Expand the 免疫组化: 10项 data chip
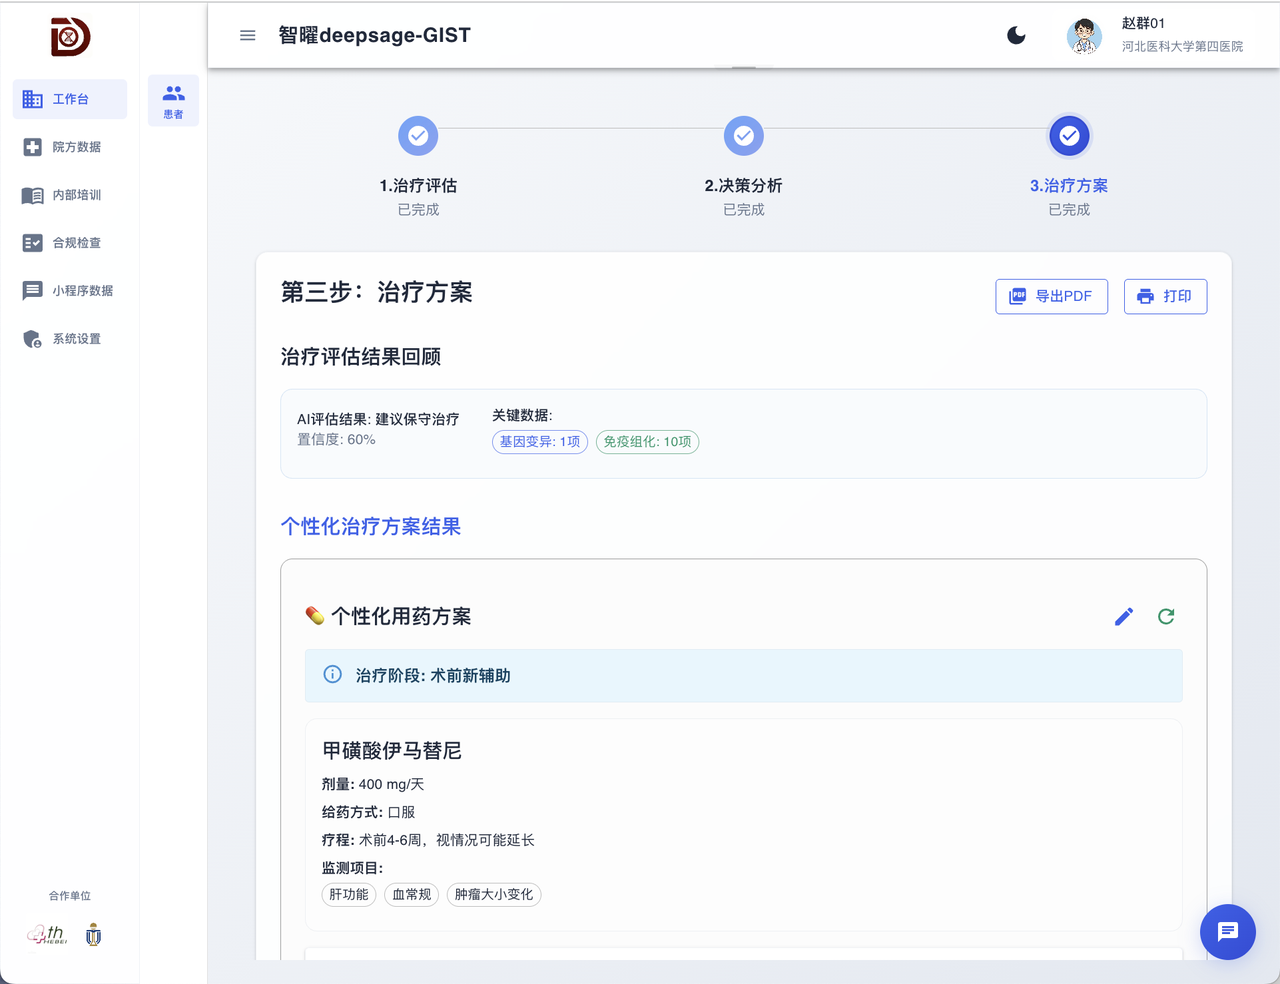 647,441
